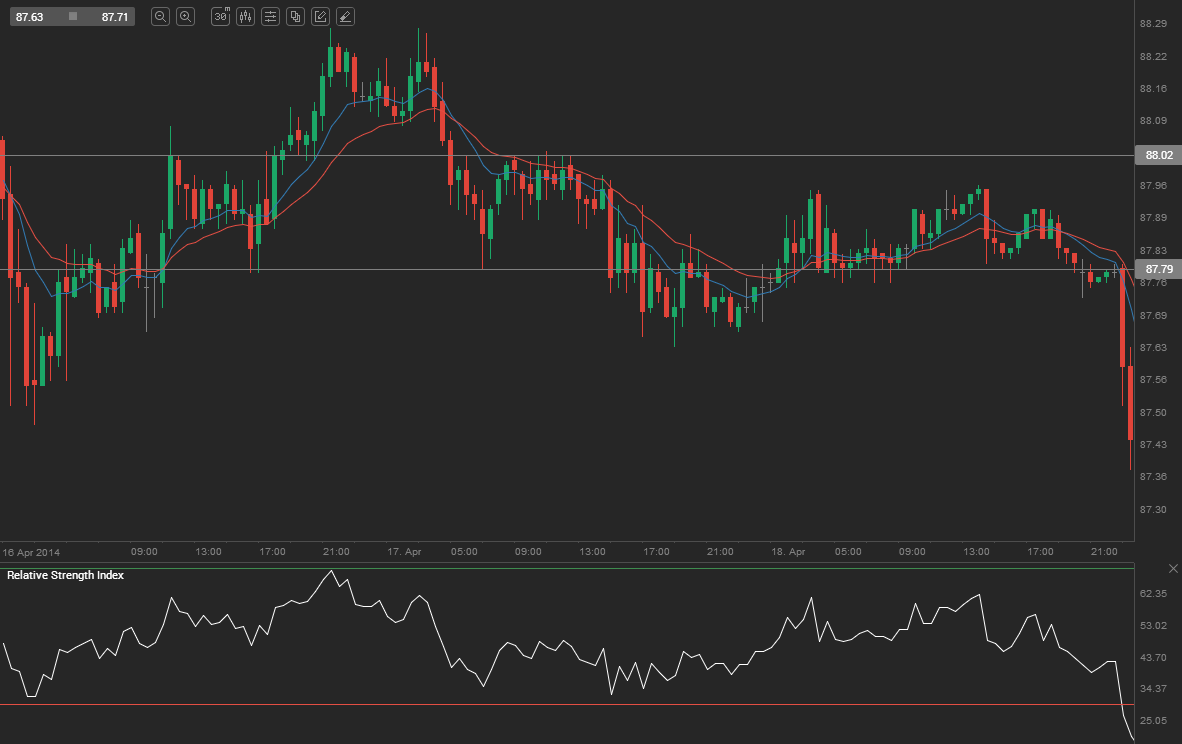Click the 87.63 bid price
The image size is (1182, 744).
coord(29,17)
